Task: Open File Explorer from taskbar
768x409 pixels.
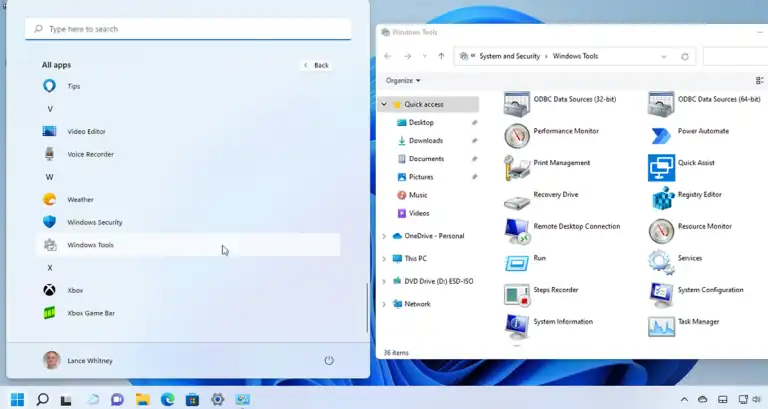Action: pos(143,400)
